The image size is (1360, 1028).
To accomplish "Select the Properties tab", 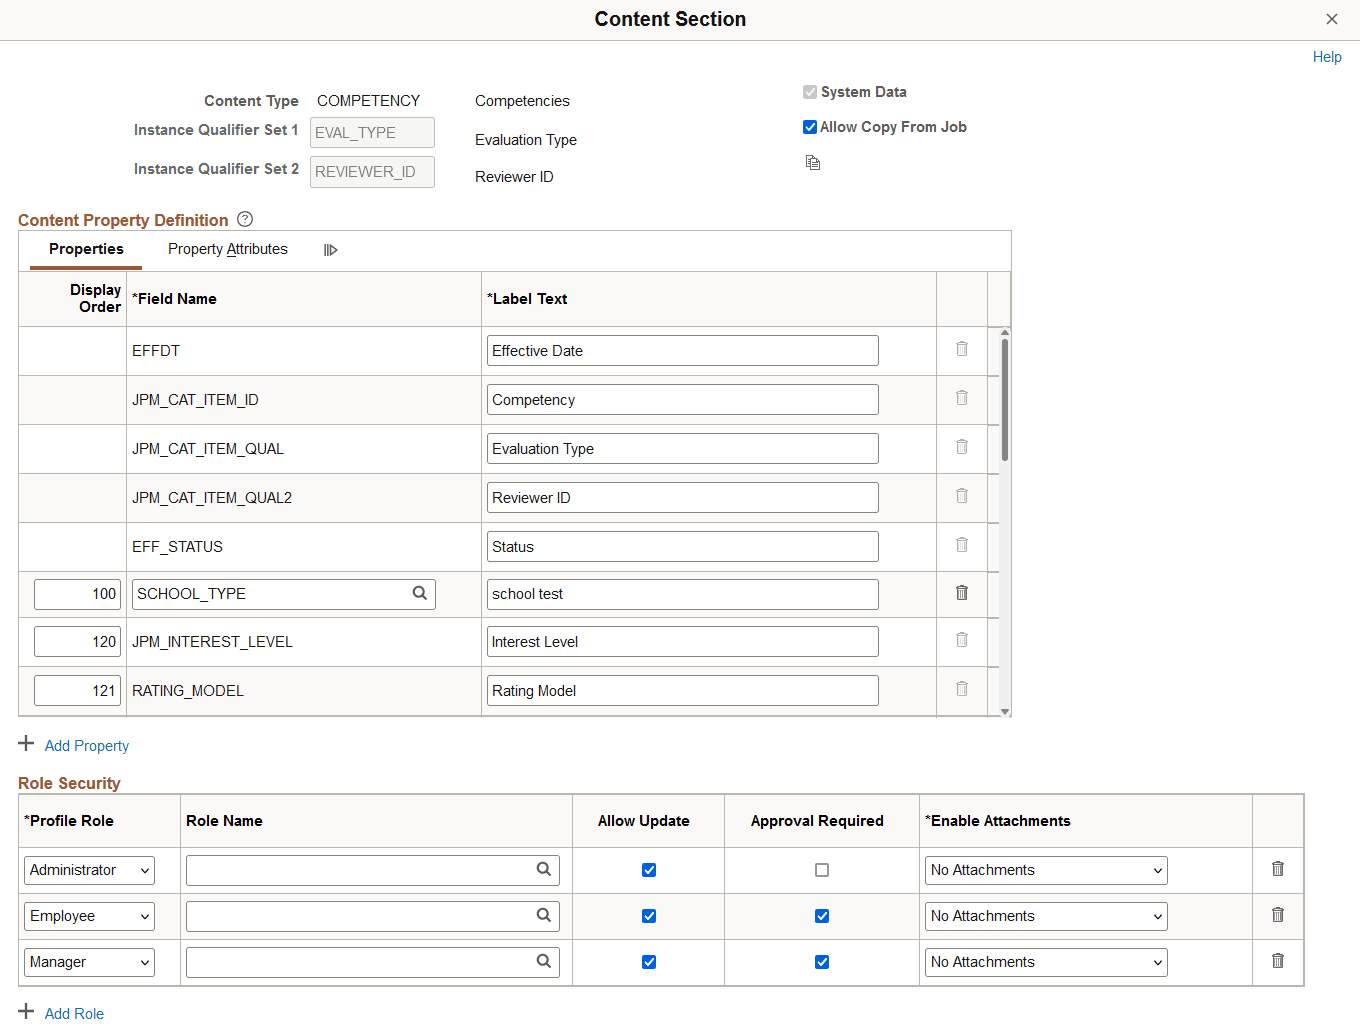I will pyautogui.click(x=86, y=249).
